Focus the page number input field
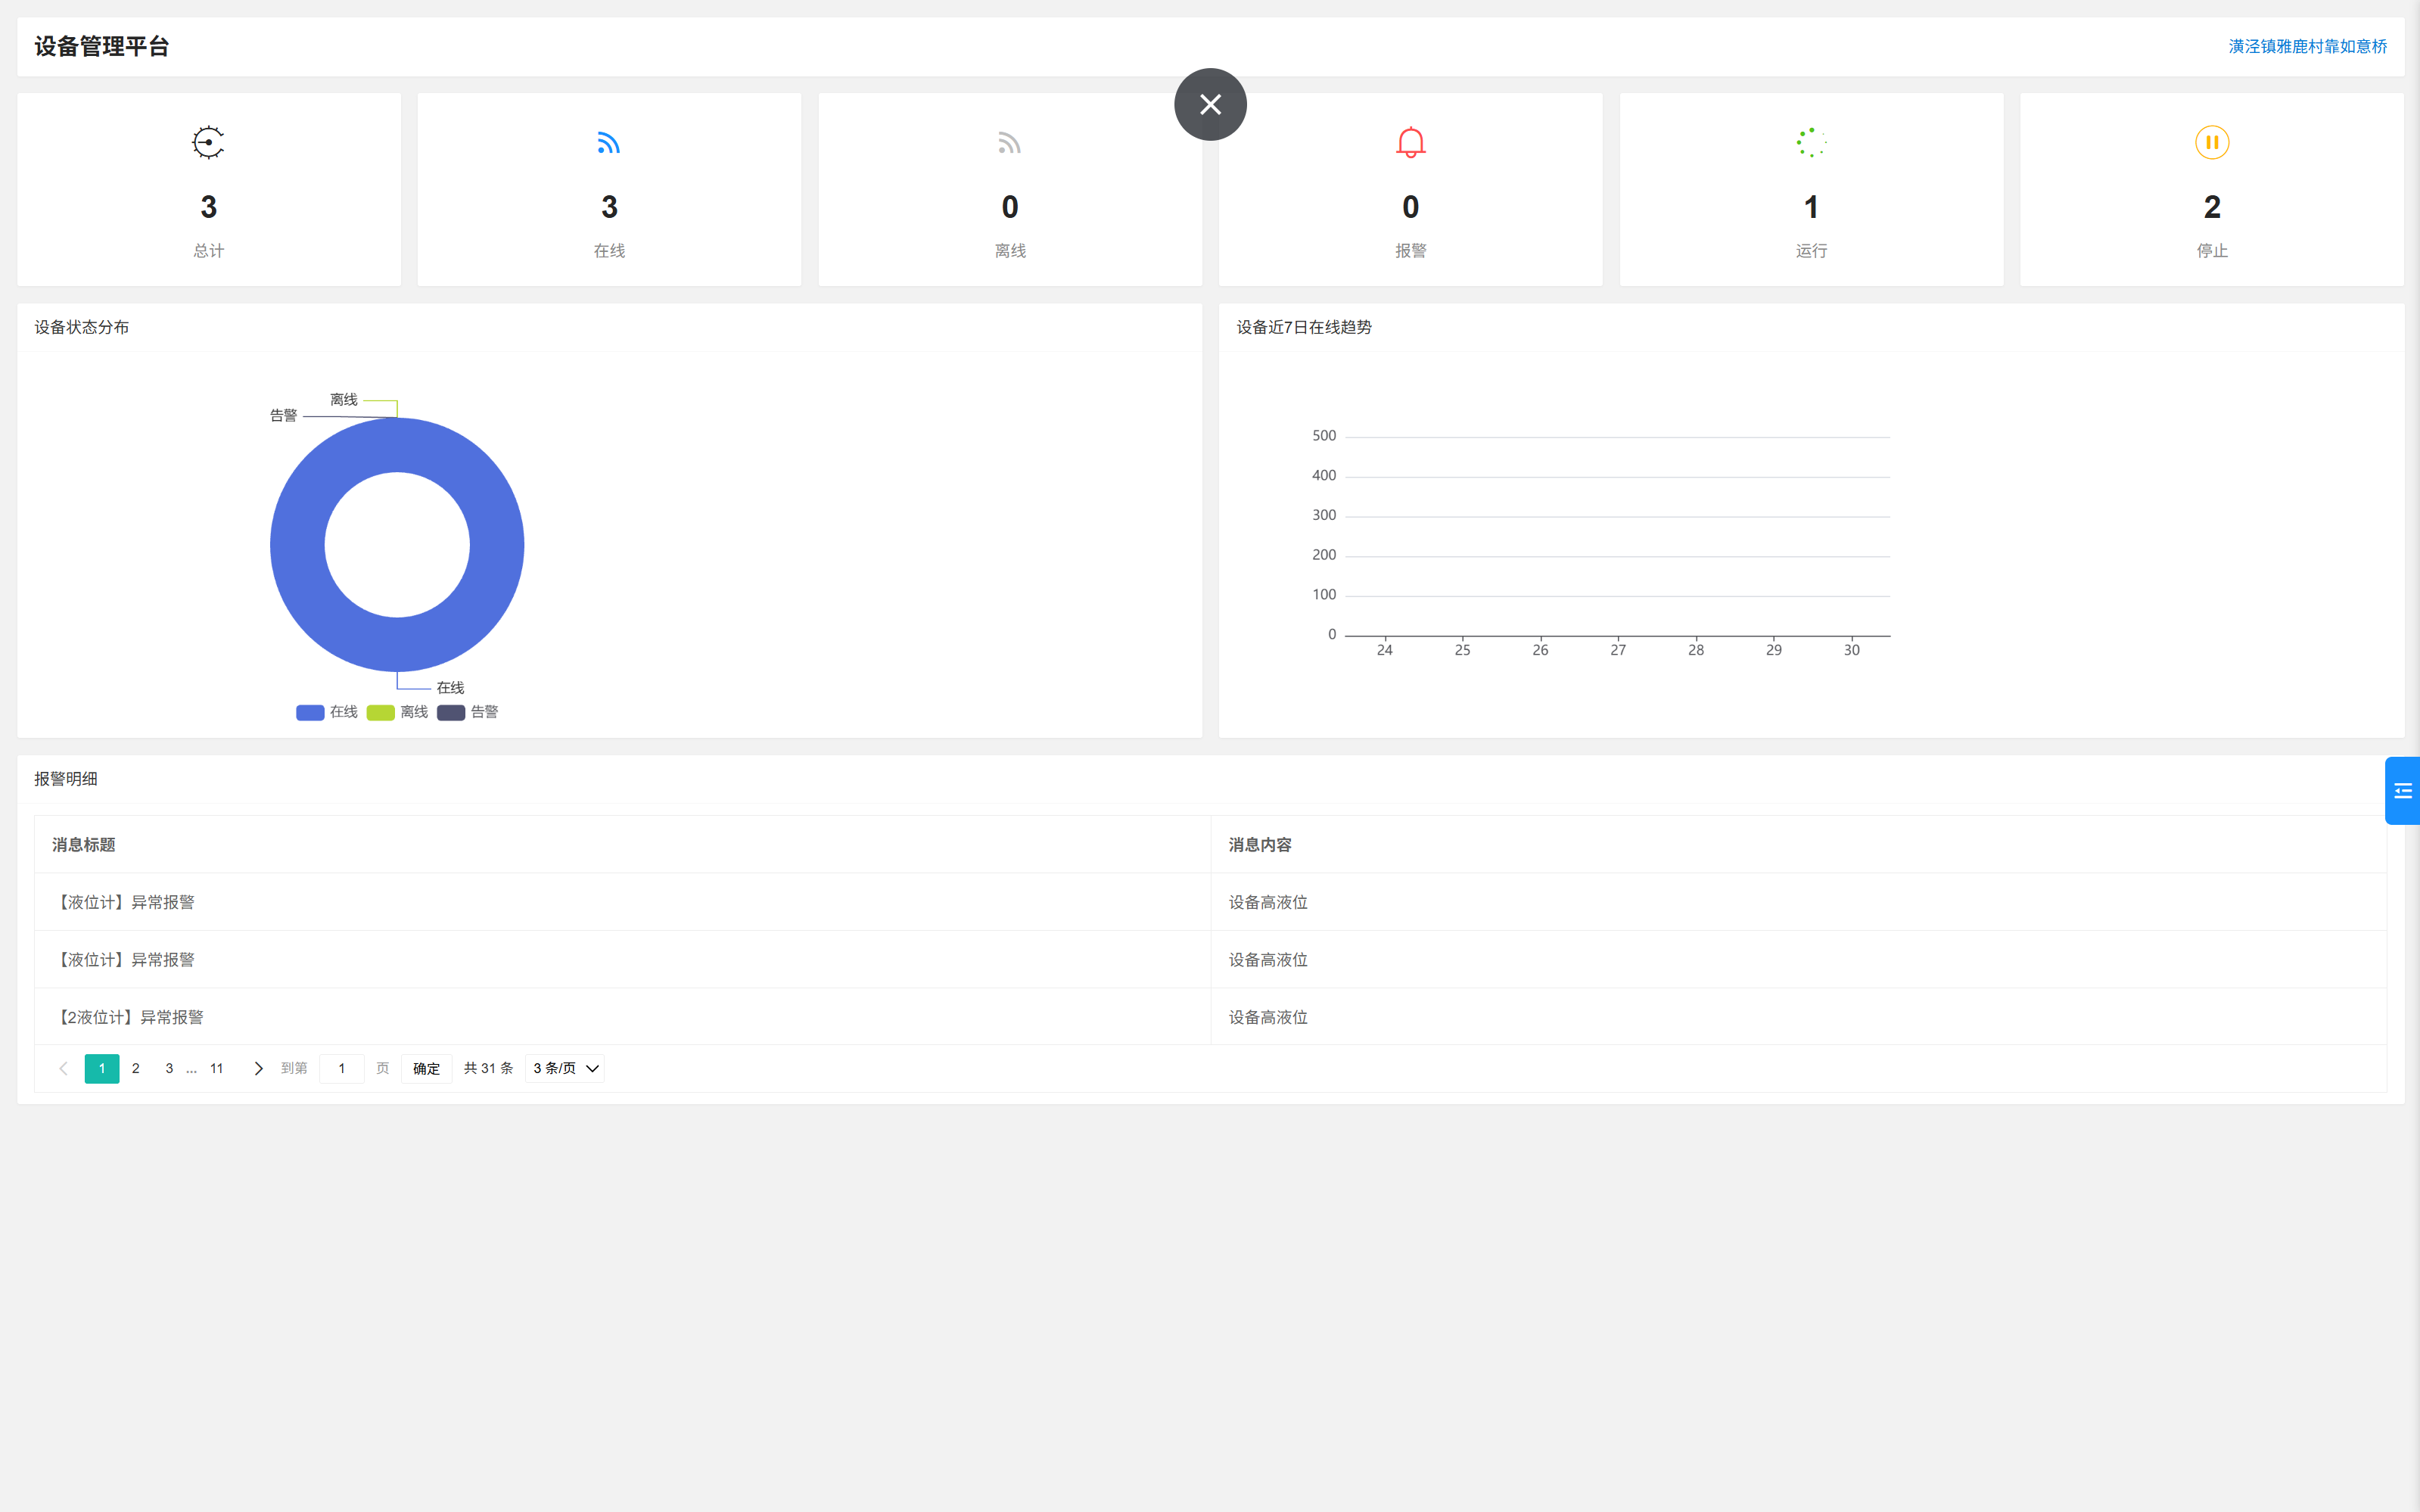The height and width of the screenshot is (1512, 2420). (342, 1068)
